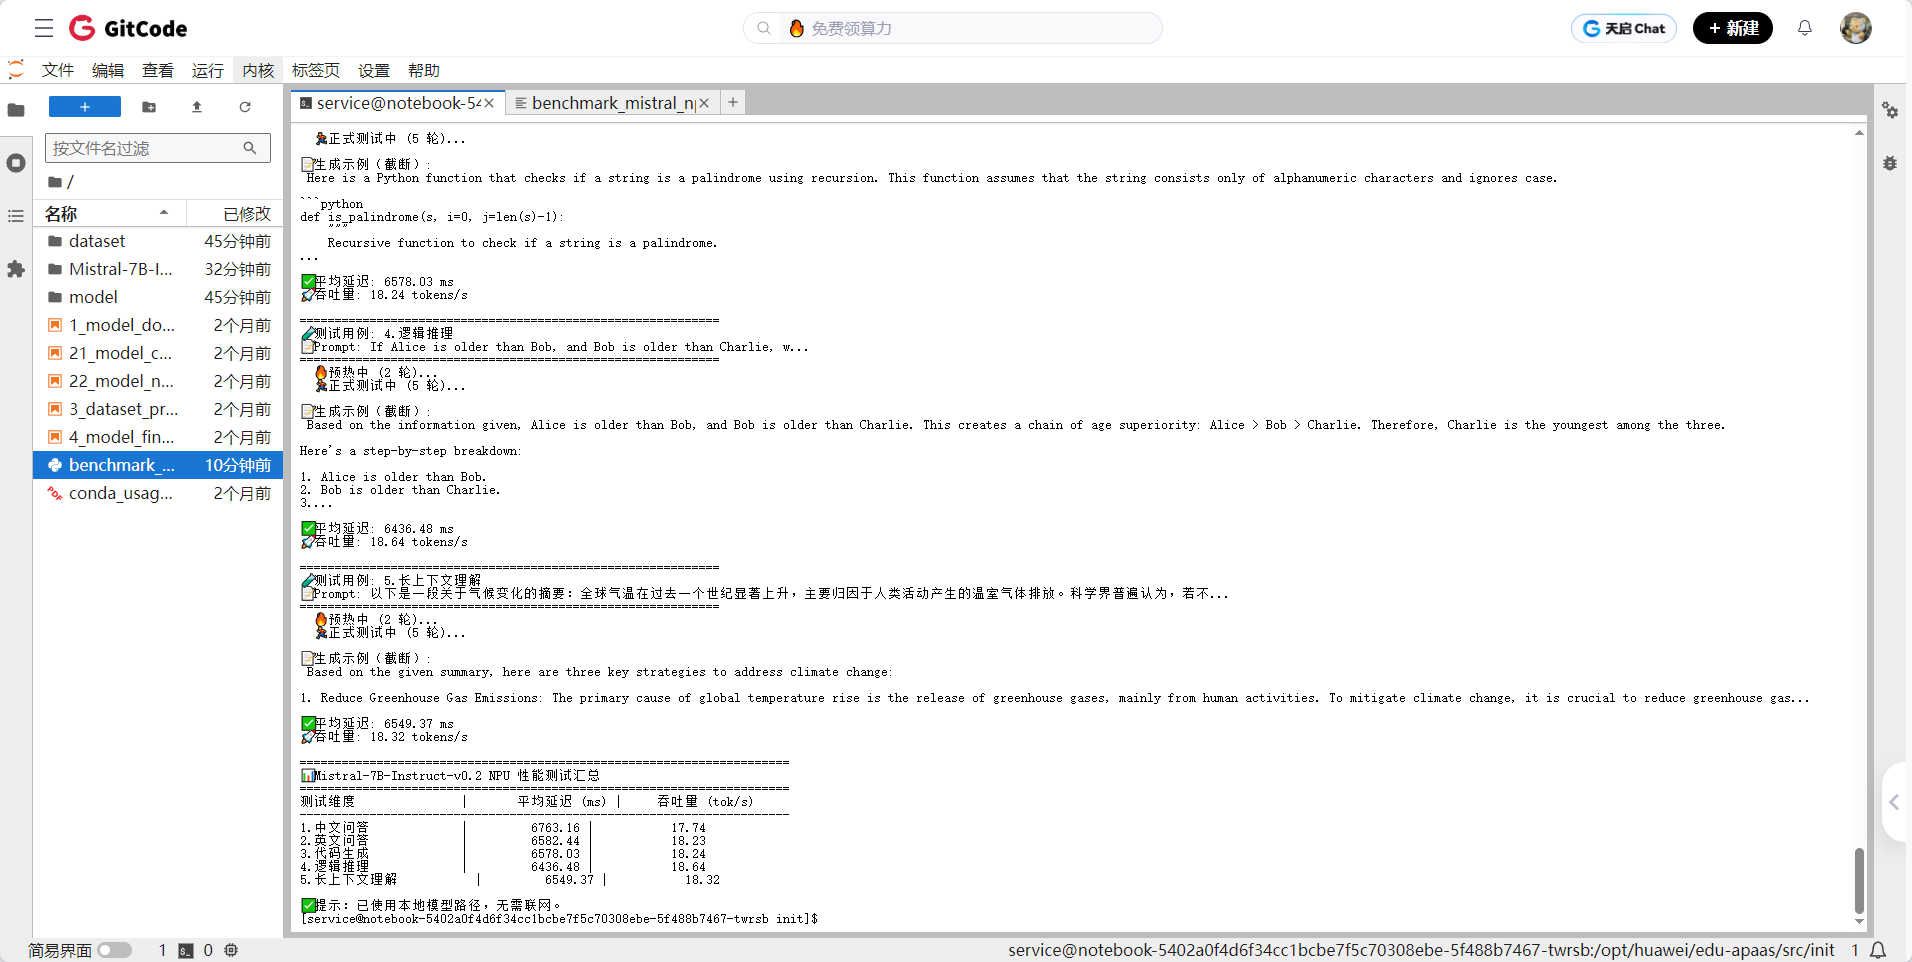
Task: Click the 天启 Chat button
Action: point(1624,28)
